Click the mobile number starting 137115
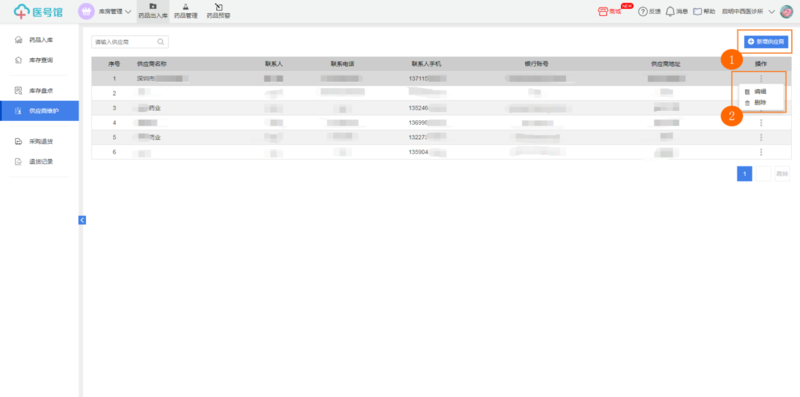The image size is (800, 397). (x=428, y=79)
